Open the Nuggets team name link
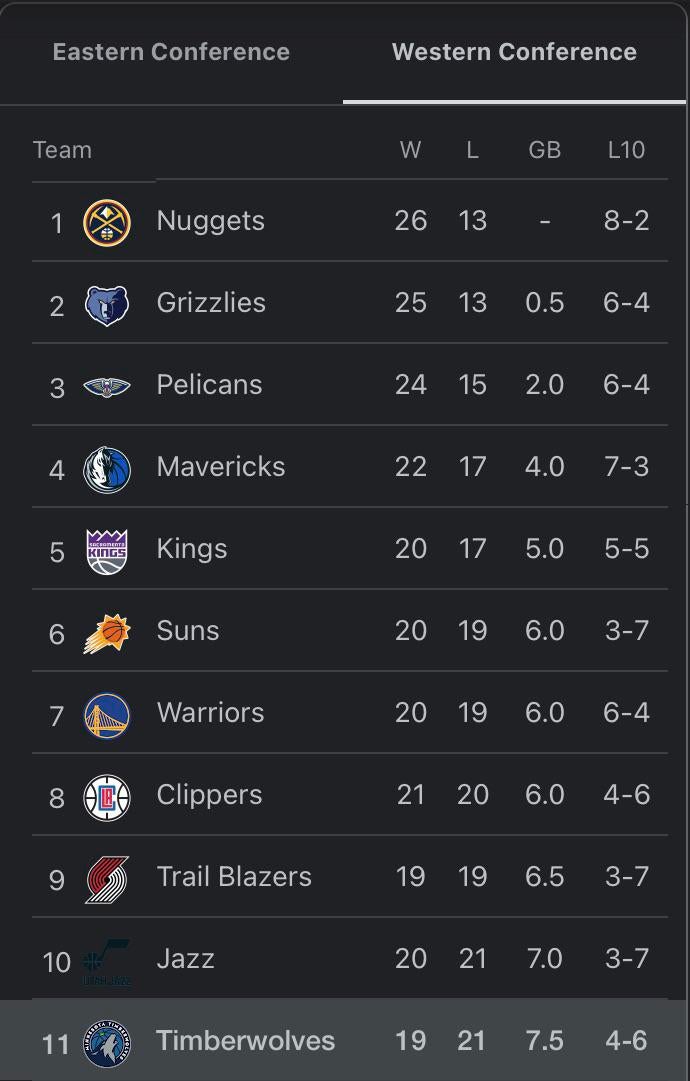Image resolution: width=690 pixels, height=1081 pixels. [211, 221]
